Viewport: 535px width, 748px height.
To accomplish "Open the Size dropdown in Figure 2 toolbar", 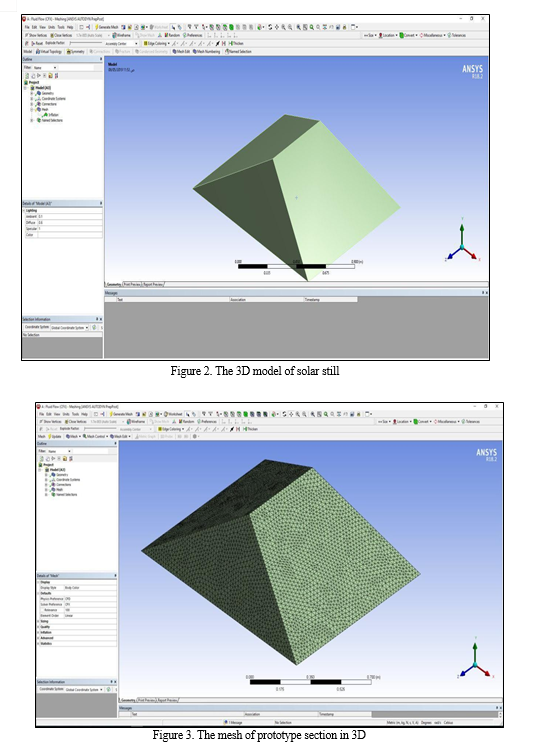I will point(370,35).
